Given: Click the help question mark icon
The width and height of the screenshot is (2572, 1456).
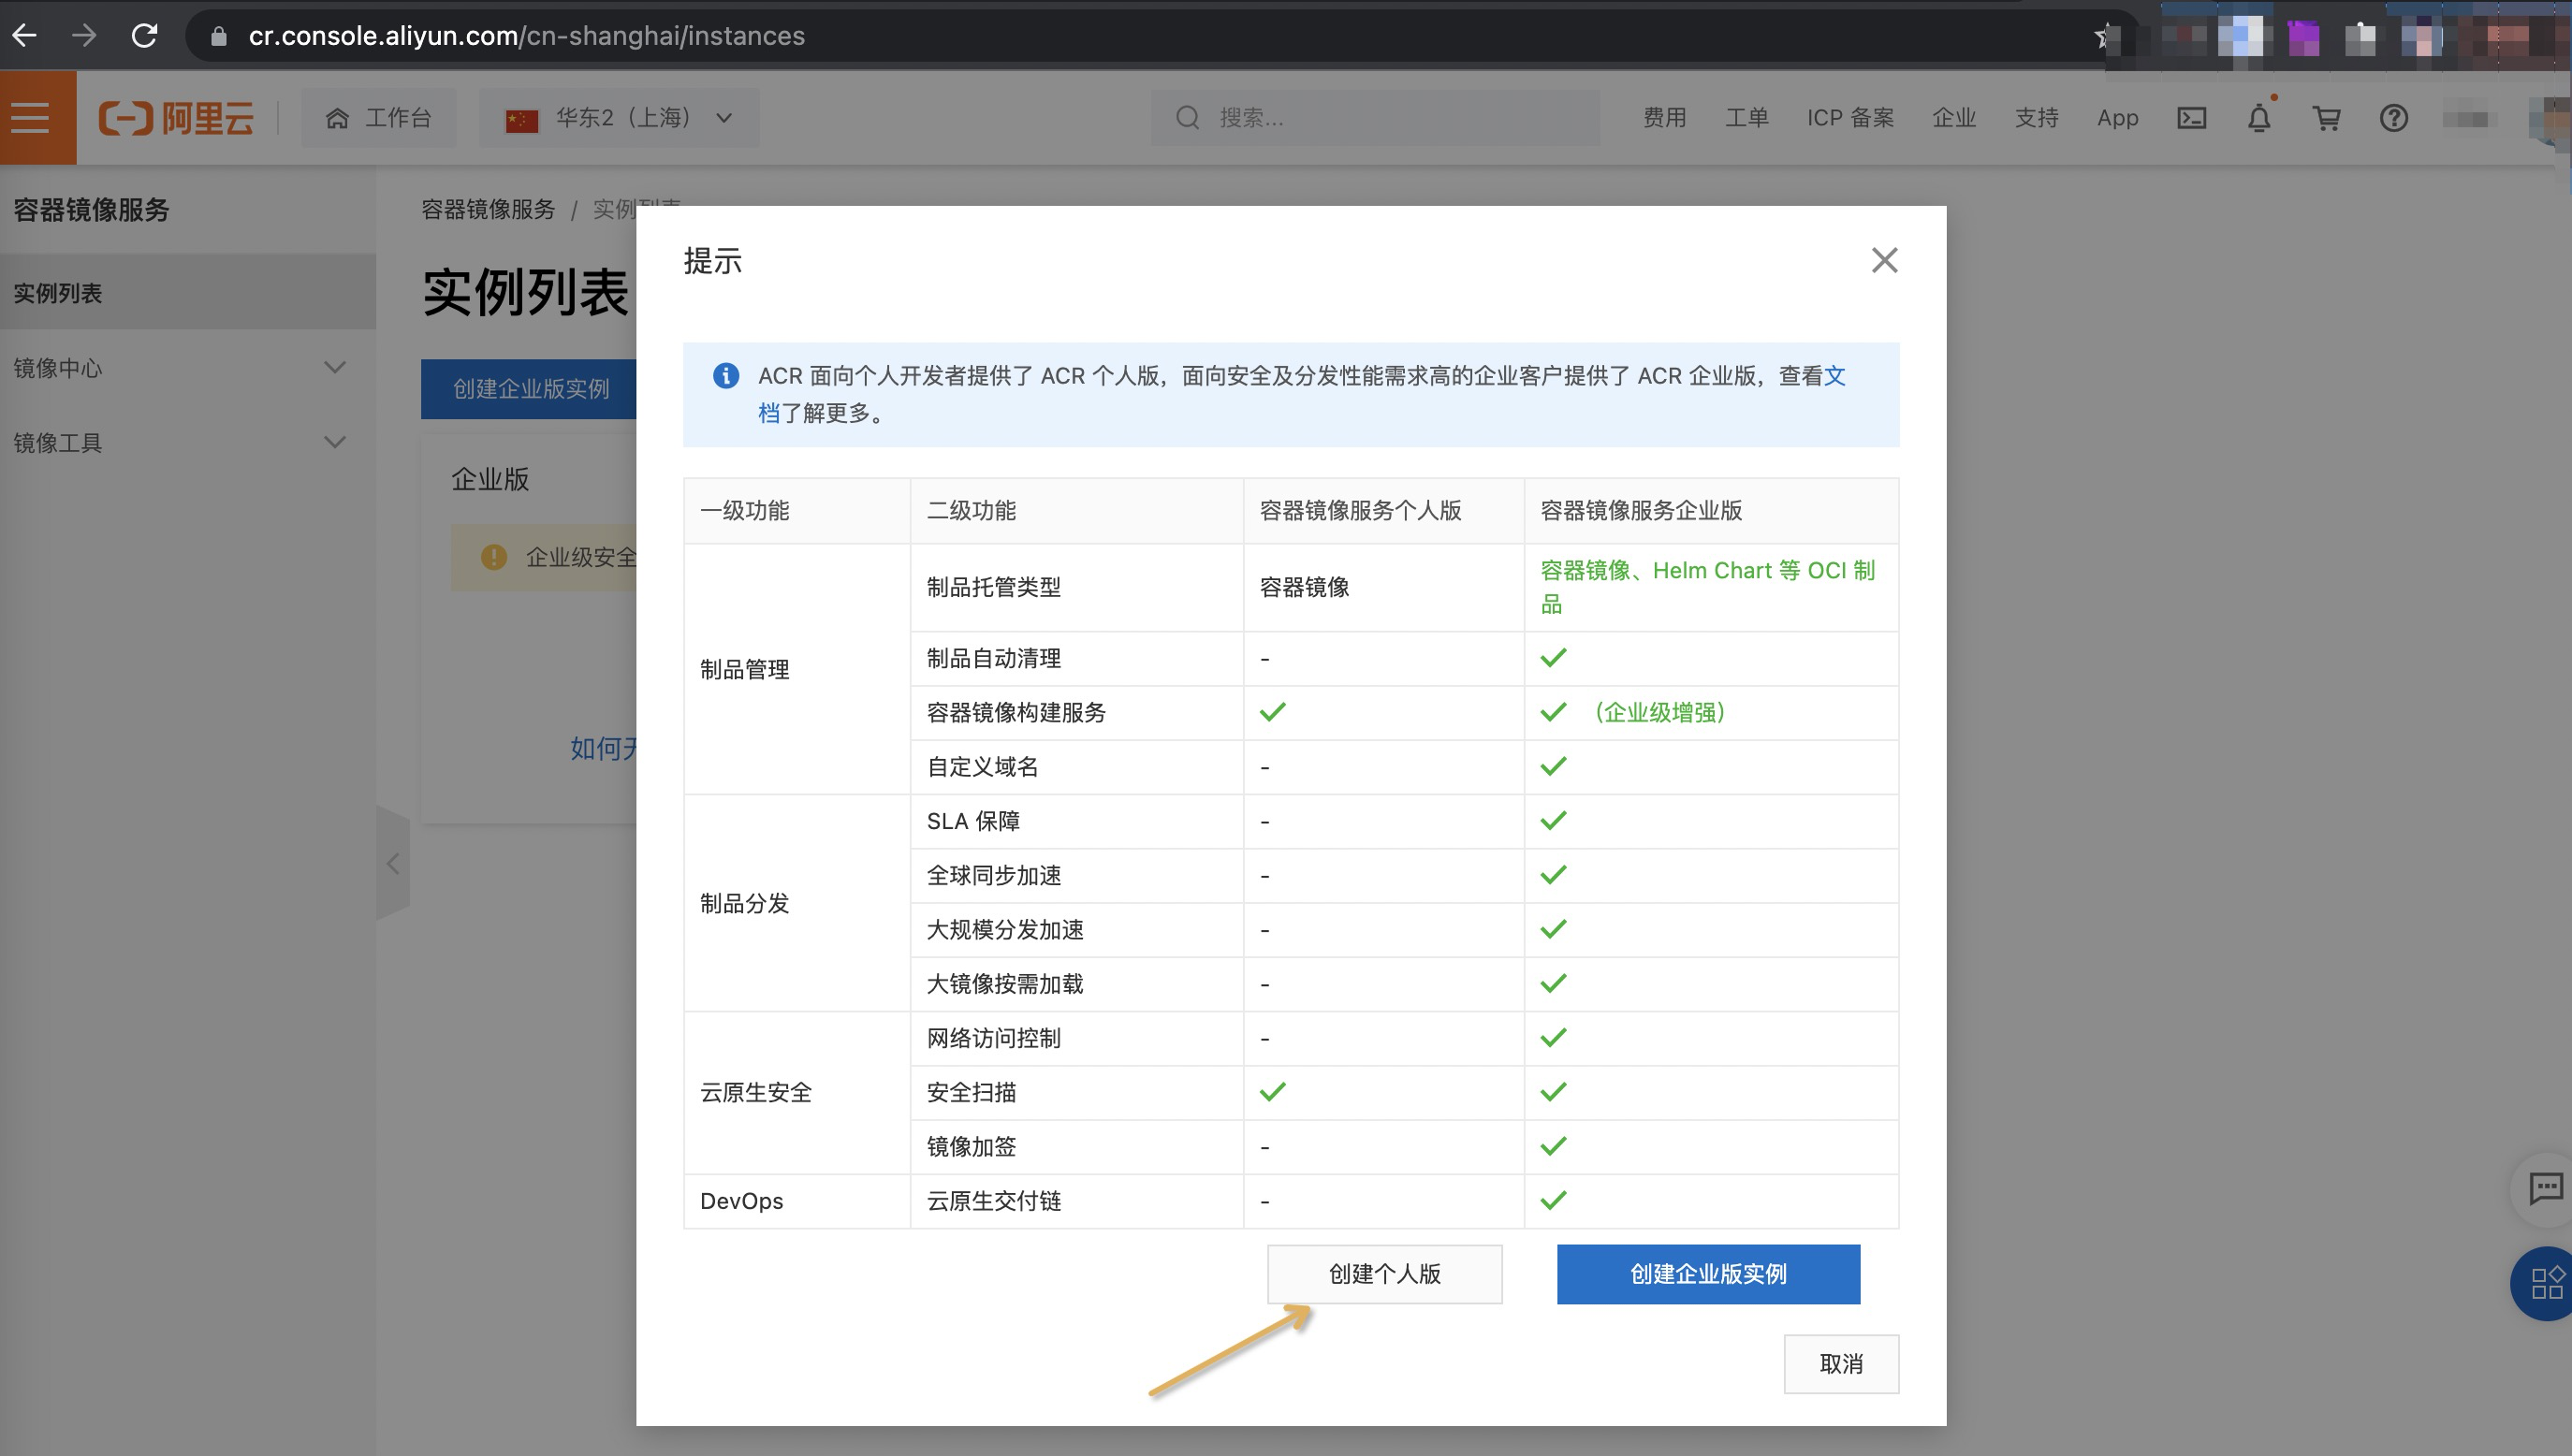Looking at the screenshot, I should [2395, 117].
